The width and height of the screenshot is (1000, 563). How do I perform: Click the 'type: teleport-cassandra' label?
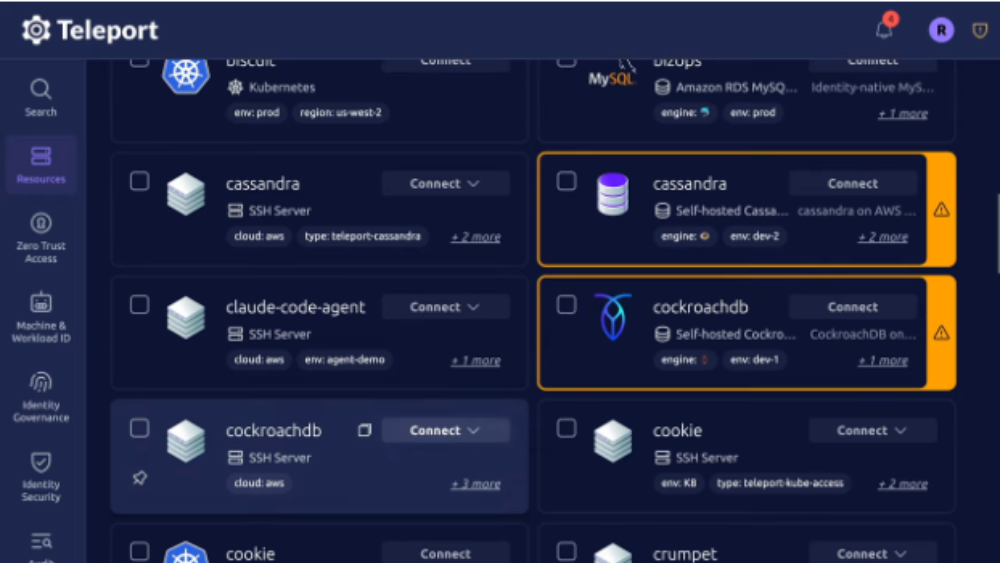pyautogui.click(x=362, y=237)
